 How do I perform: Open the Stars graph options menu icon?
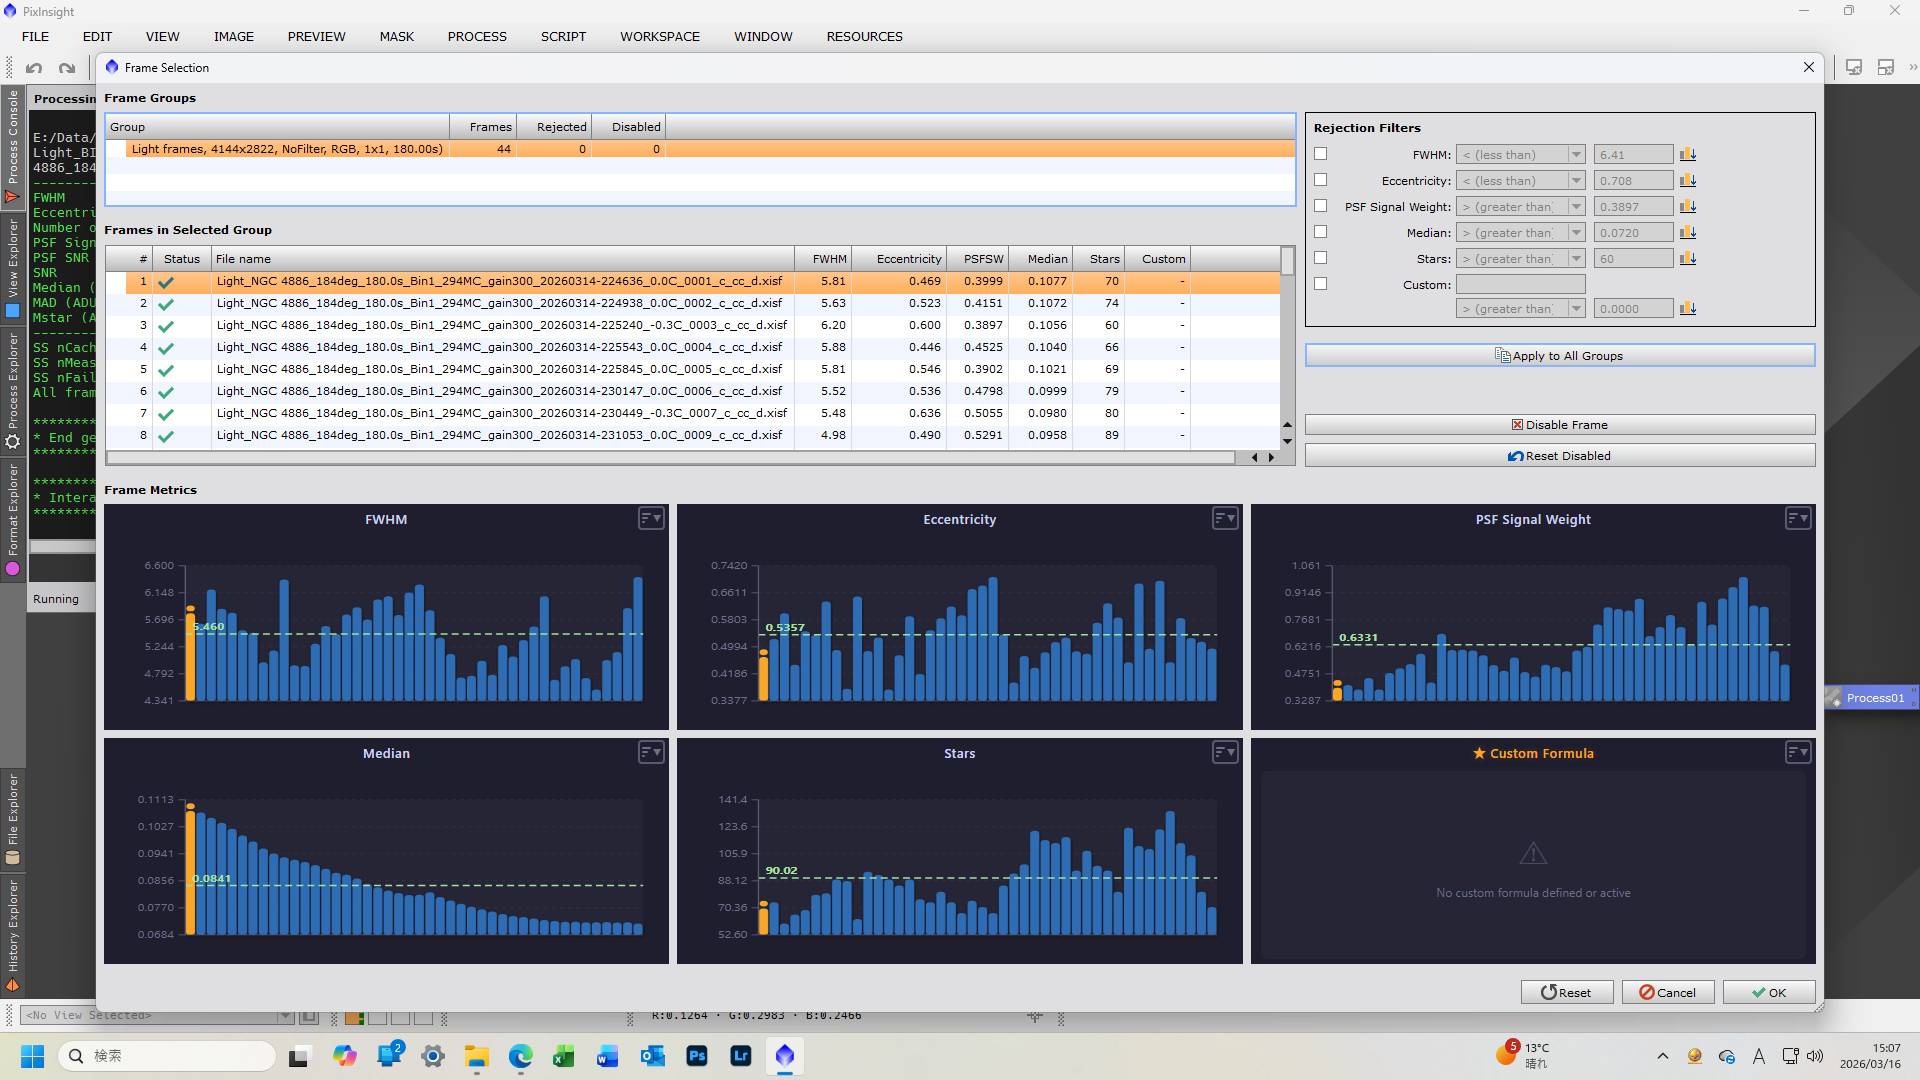(x=1225, y=752)
